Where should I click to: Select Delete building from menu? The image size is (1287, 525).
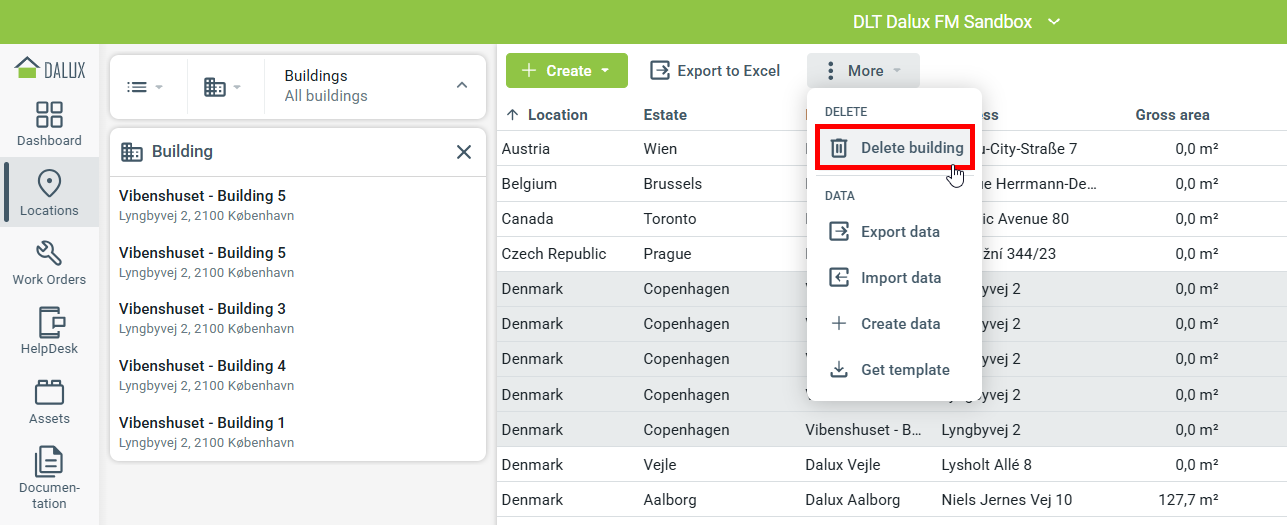click(895, 148)
